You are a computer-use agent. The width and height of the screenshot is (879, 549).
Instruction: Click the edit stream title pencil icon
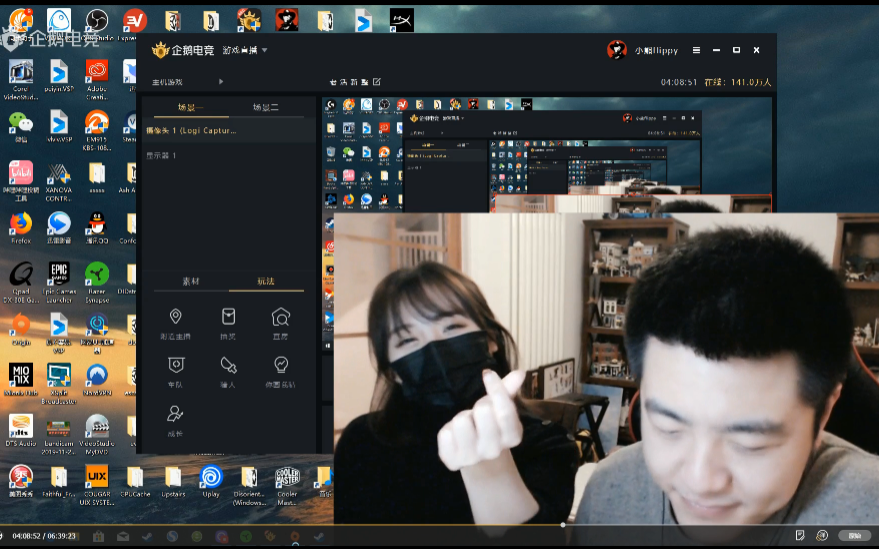(x=377, y=82)
